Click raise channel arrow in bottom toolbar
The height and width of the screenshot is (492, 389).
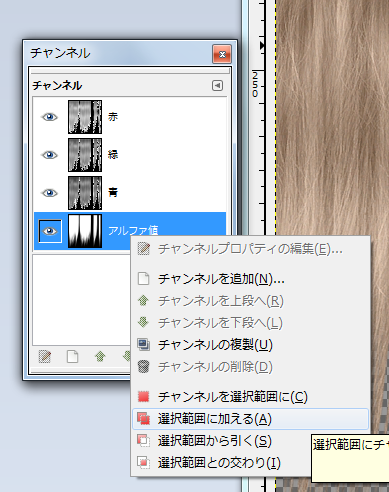click(x=100, y=357)
